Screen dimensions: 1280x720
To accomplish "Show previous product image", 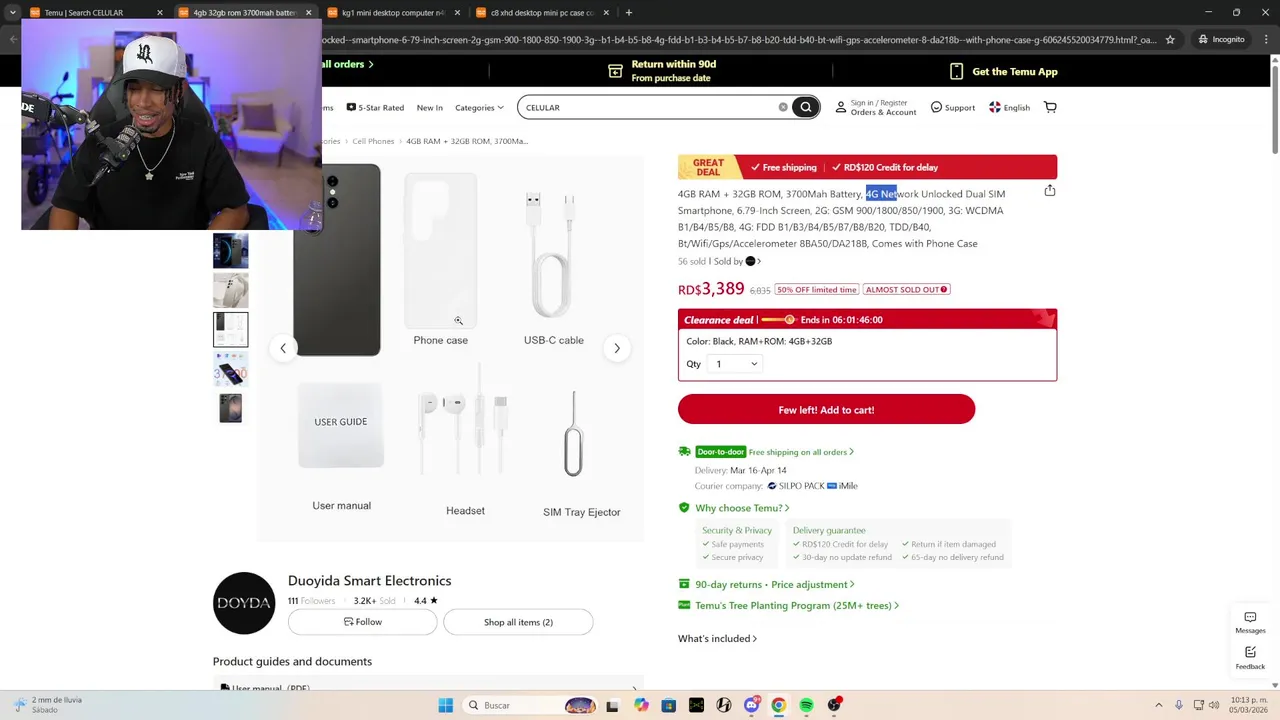I will (x=283, y=348).
